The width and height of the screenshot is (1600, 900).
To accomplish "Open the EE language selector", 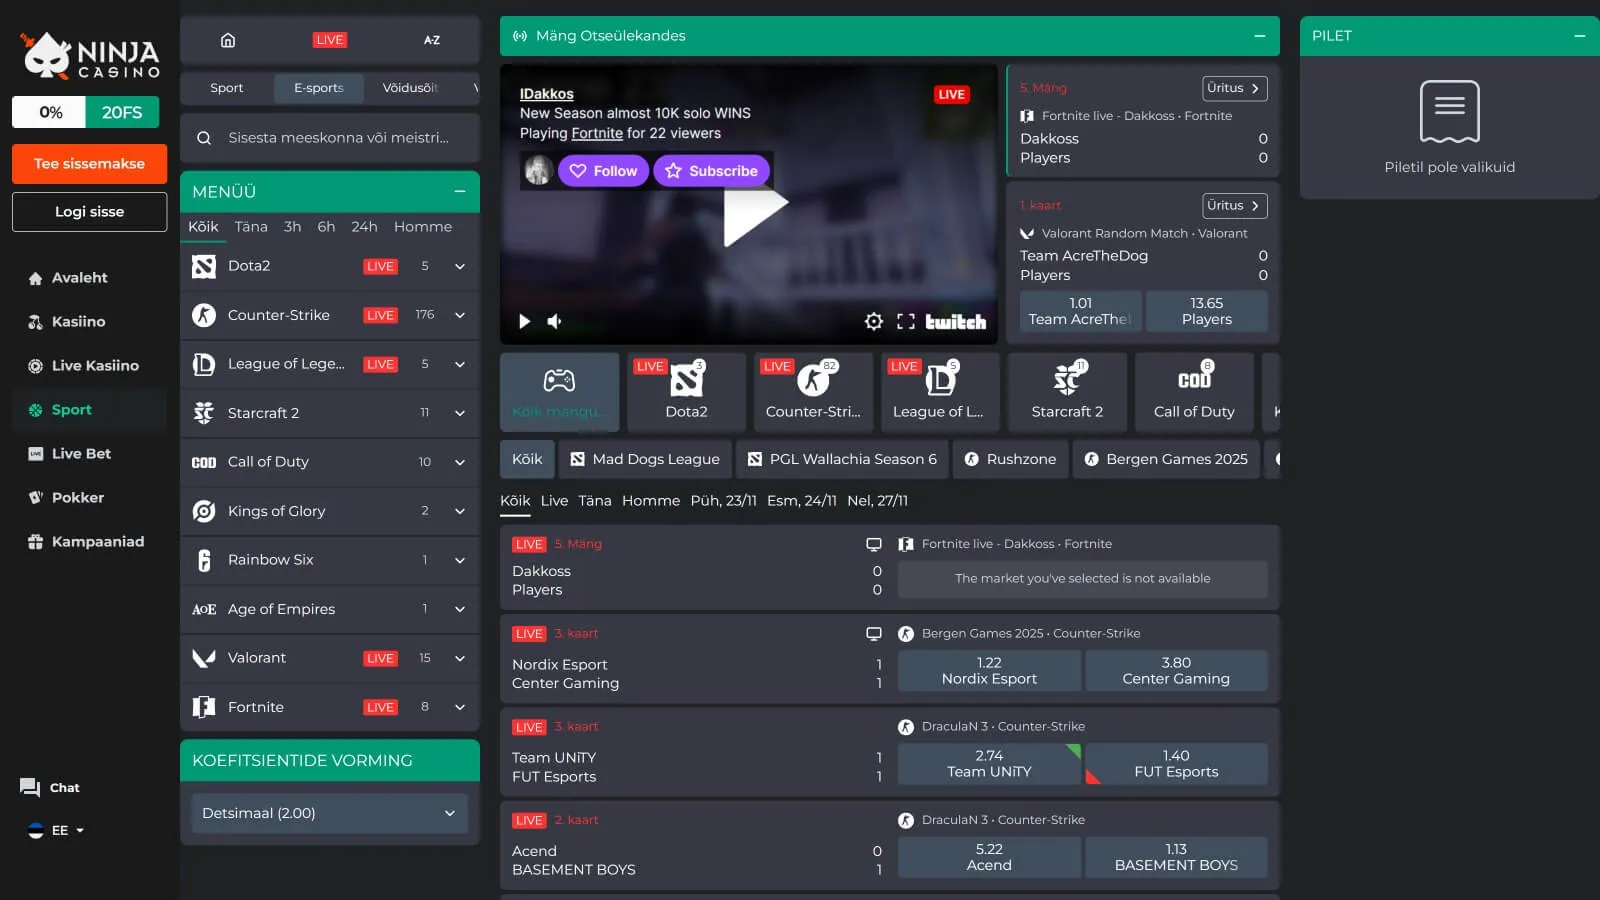I will (57, 830).
